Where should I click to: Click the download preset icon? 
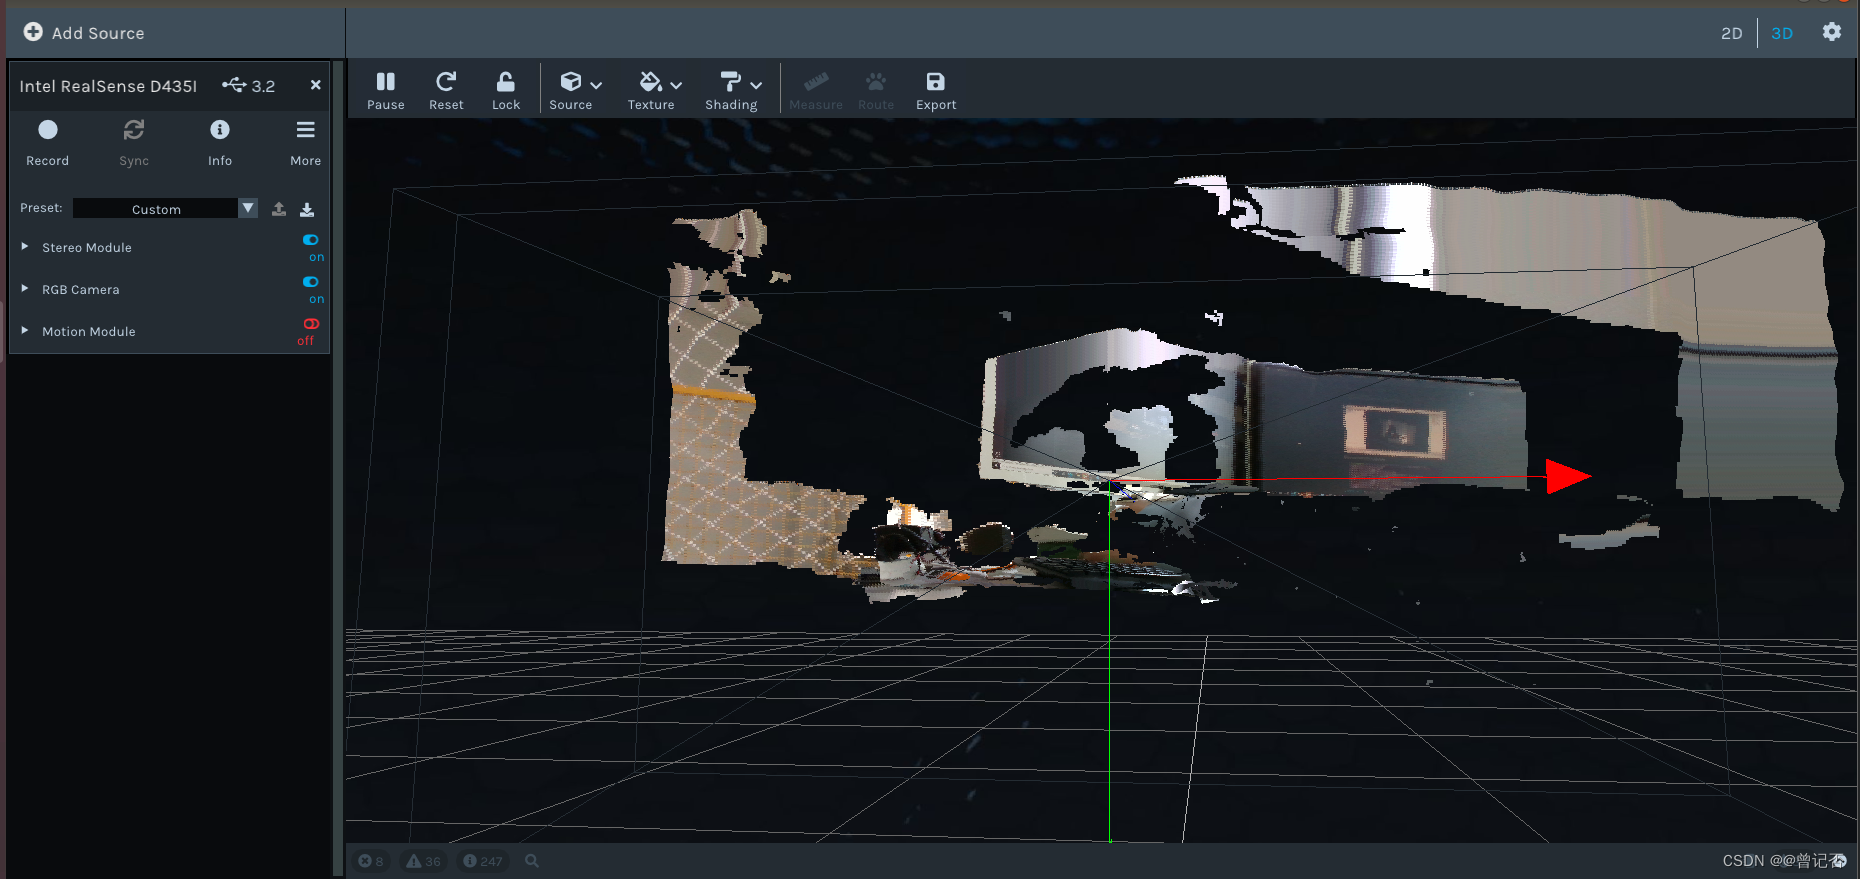tap(307, 209)
